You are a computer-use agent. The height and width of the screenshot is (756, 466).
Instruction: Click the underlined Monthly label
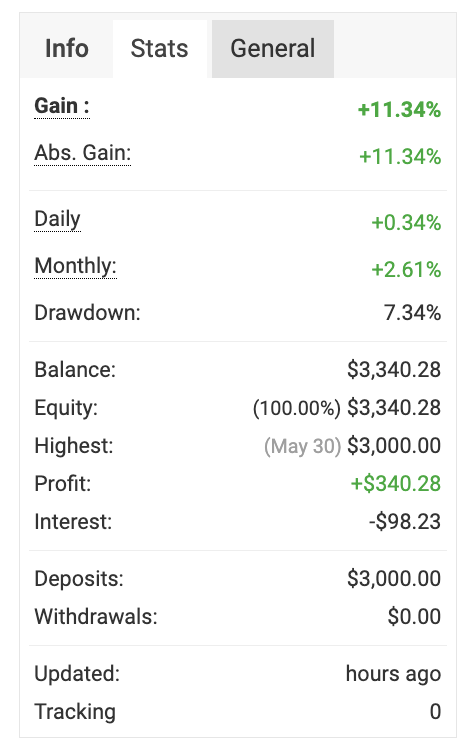(75, 266)
